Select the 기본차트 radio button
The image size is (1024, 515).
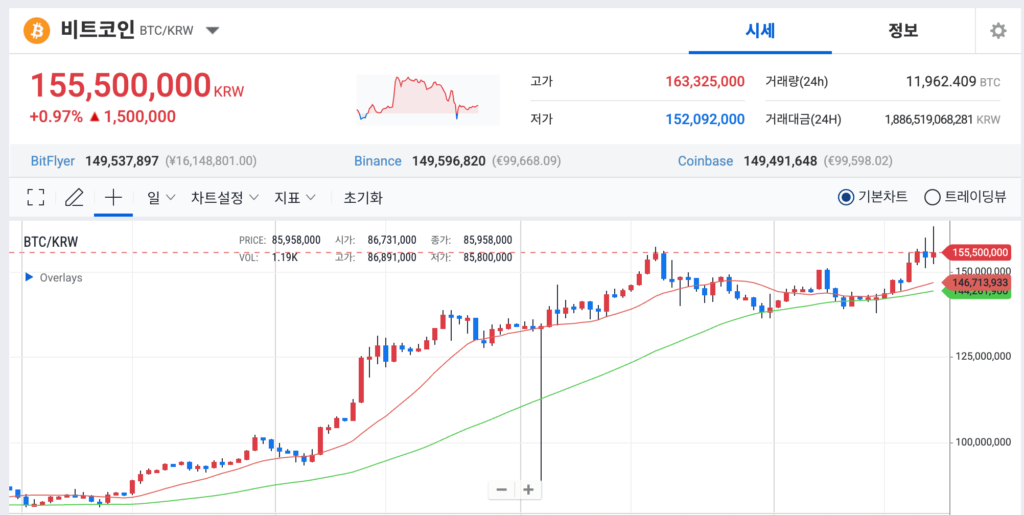pyautogui.click(x=846, y=197)
